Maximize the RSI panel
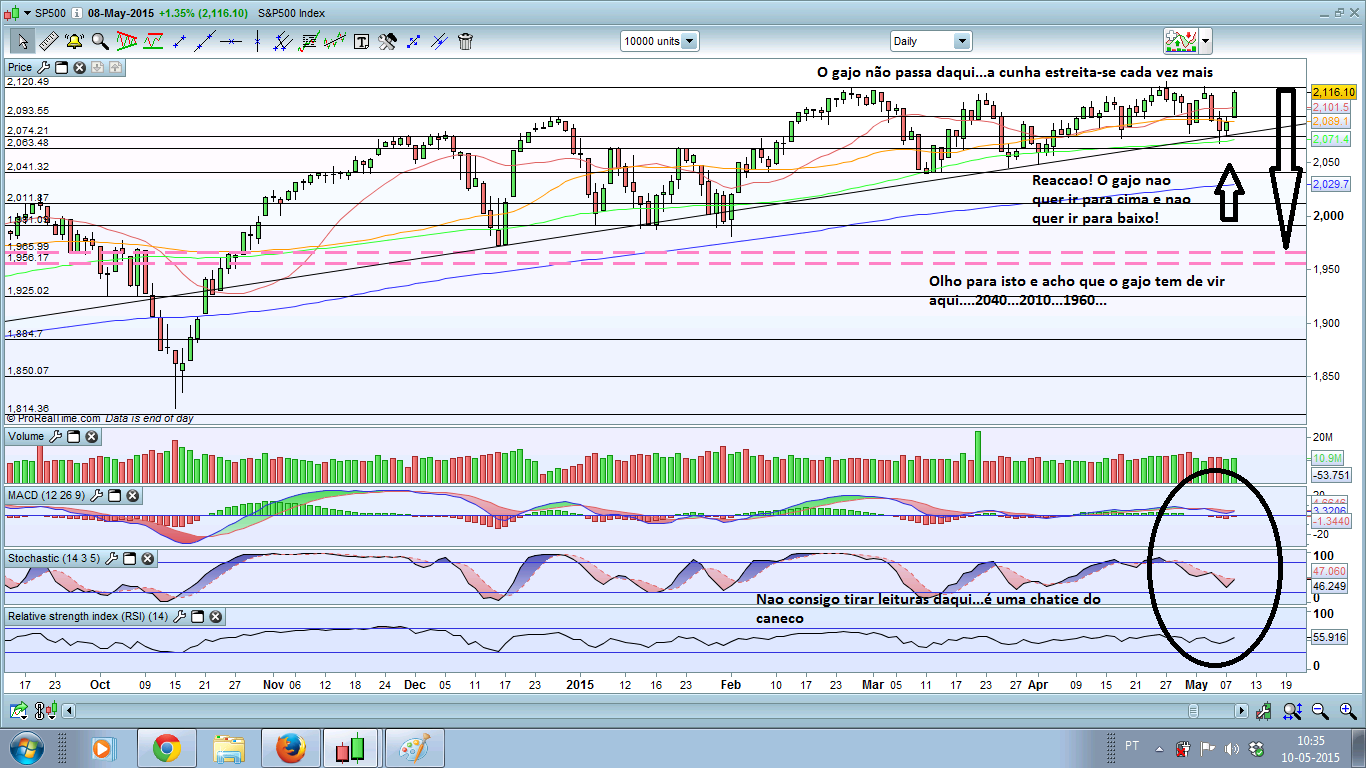 pos(197,616)
